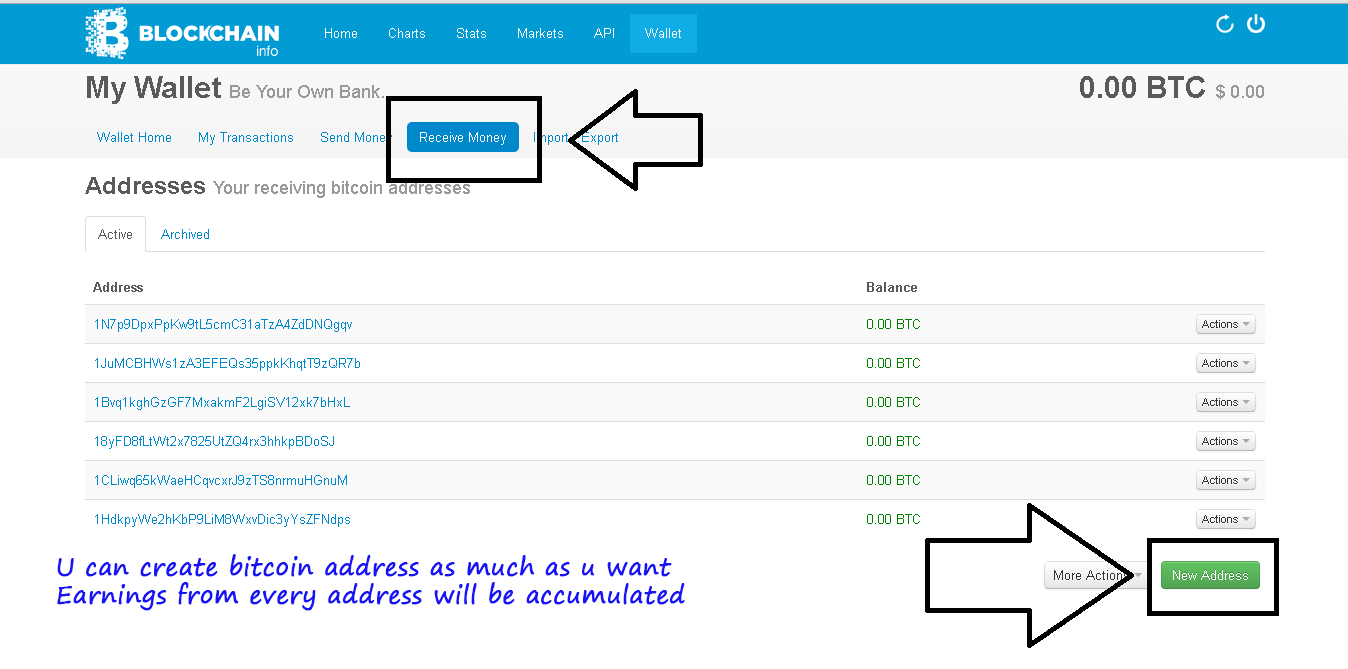Click the power logout icon
This screenshot has width=1348, height=669.
(1256, 24)
